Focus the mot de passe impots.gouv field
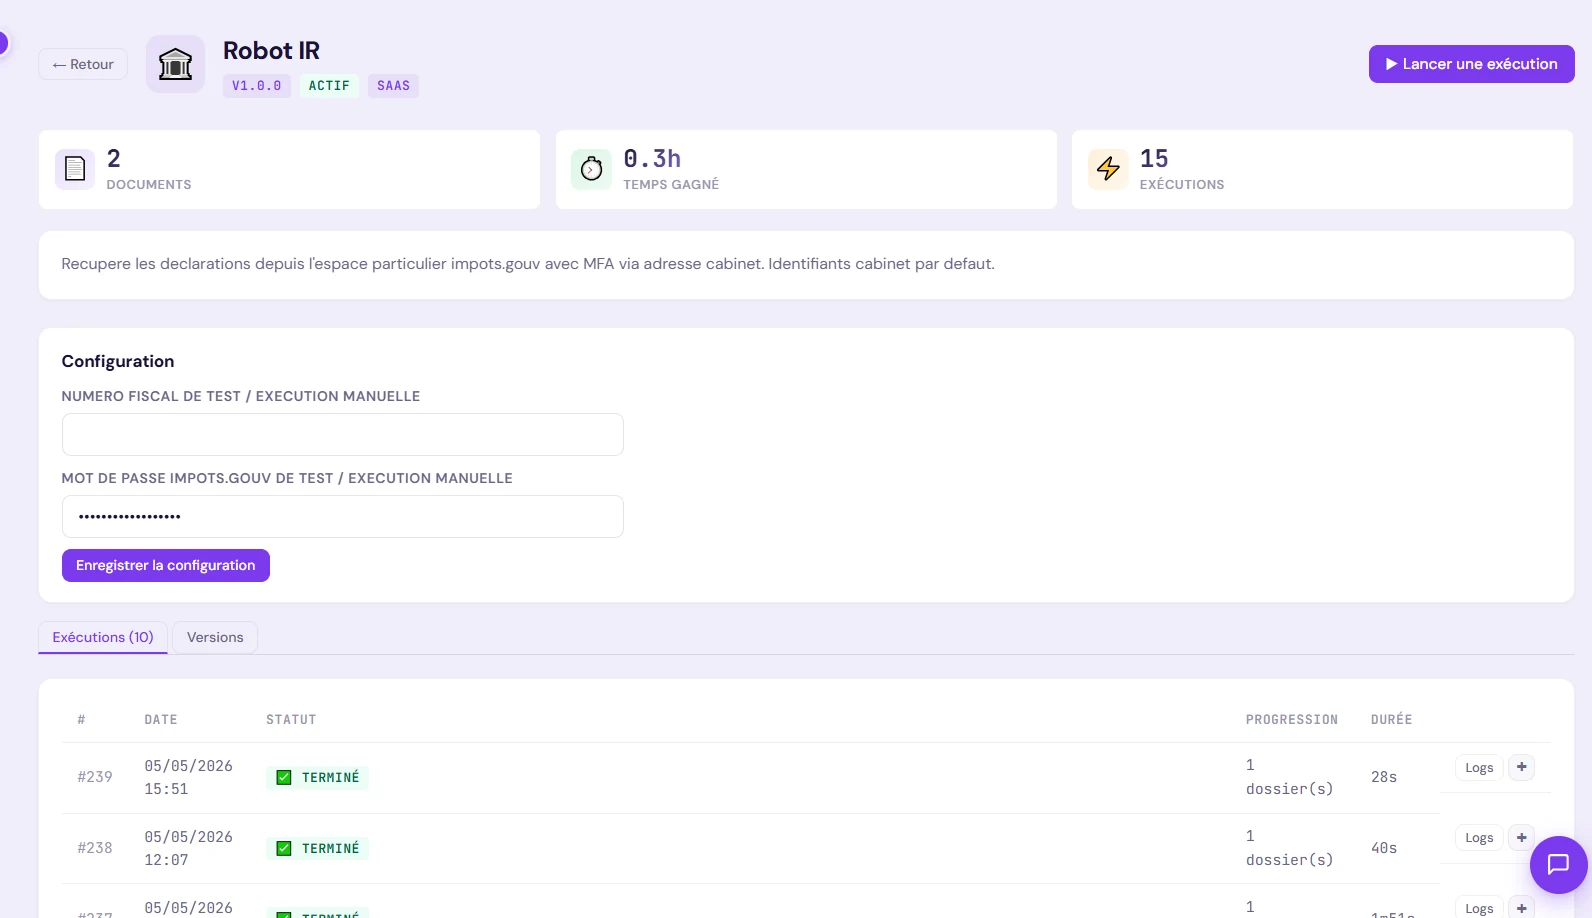Viewport: 1592px width, 918px height. point(343,516)
